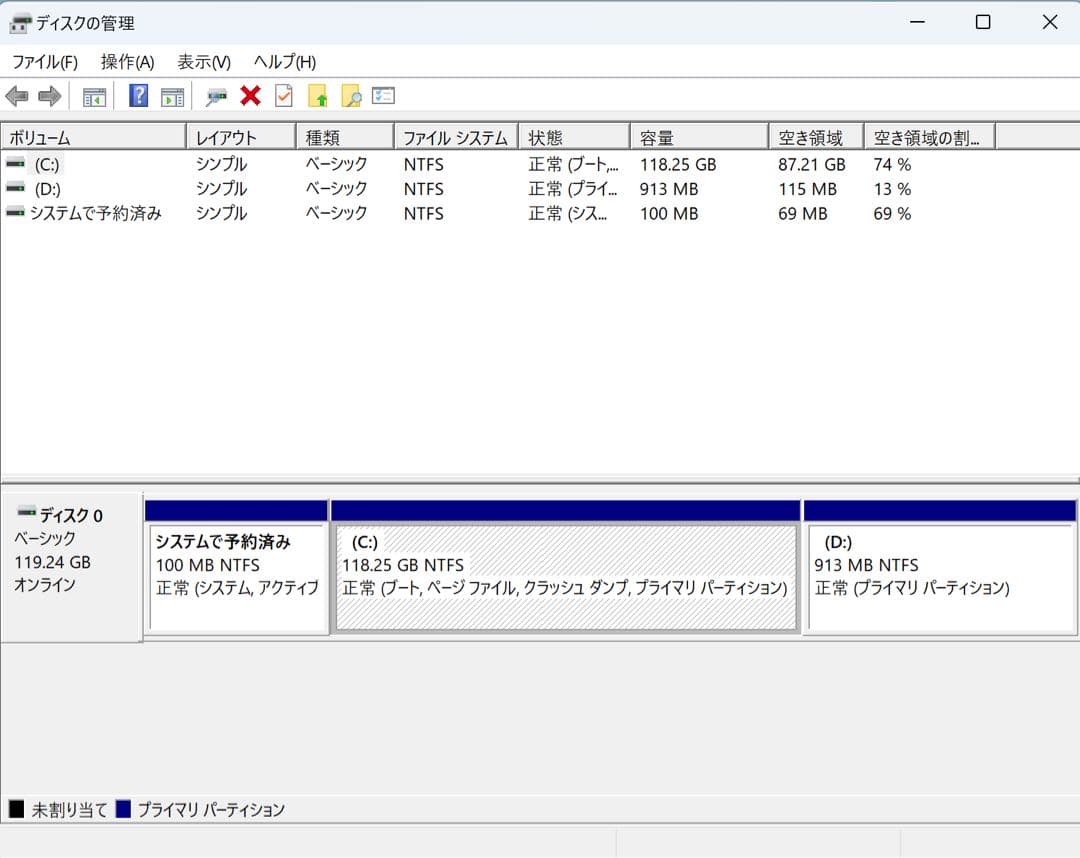Image resolution: width=1080 pixels, height=858 pixels.
Task: Click the 13 % free percentage cell
Action: [892, 189]
